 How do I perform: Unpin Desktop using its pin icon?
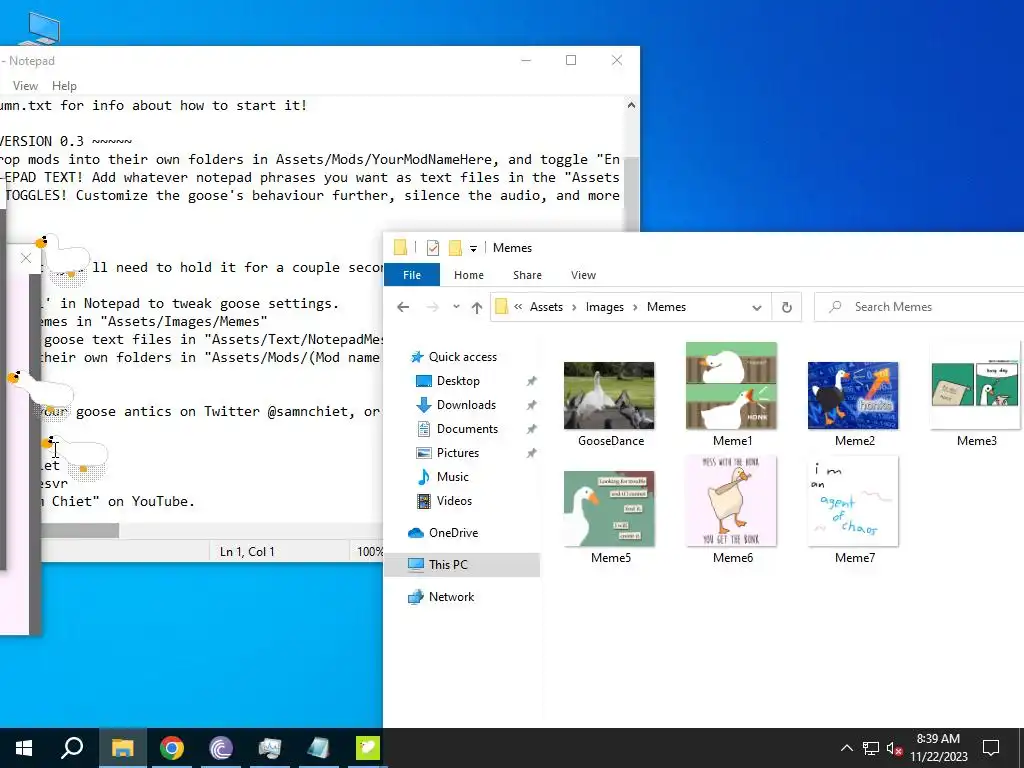point(532,381)
